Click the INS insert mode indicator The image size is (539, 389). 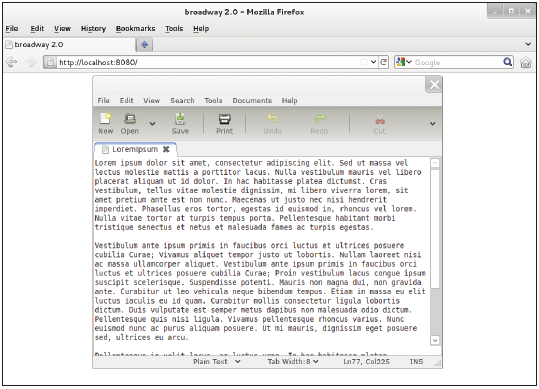pyautogui.click(x=416, y=362)
